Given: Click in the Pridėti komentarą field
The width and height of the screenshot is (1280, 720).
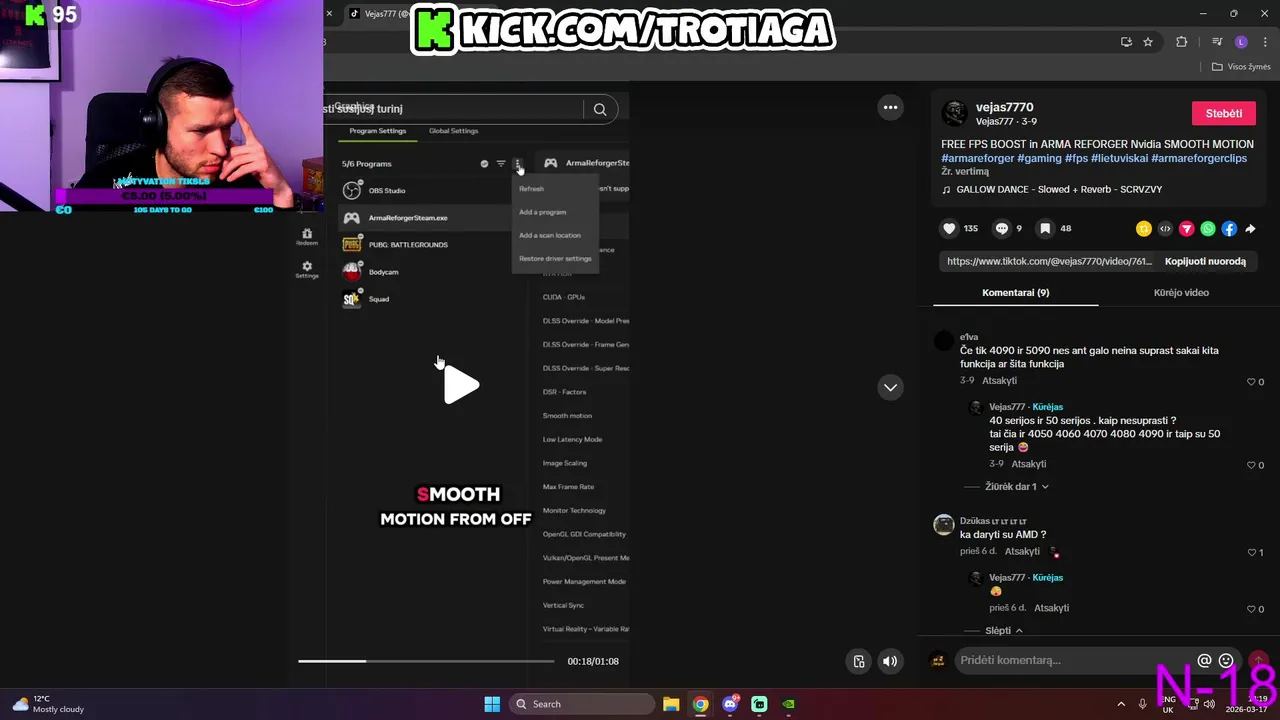Looking at the screenshot, I should tap(1075, 660).
